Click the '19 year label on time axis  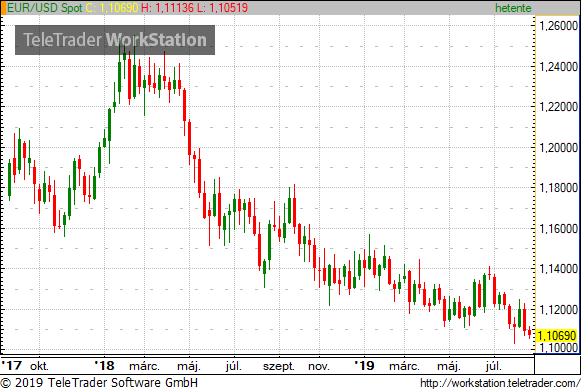[x=364, y=366]
